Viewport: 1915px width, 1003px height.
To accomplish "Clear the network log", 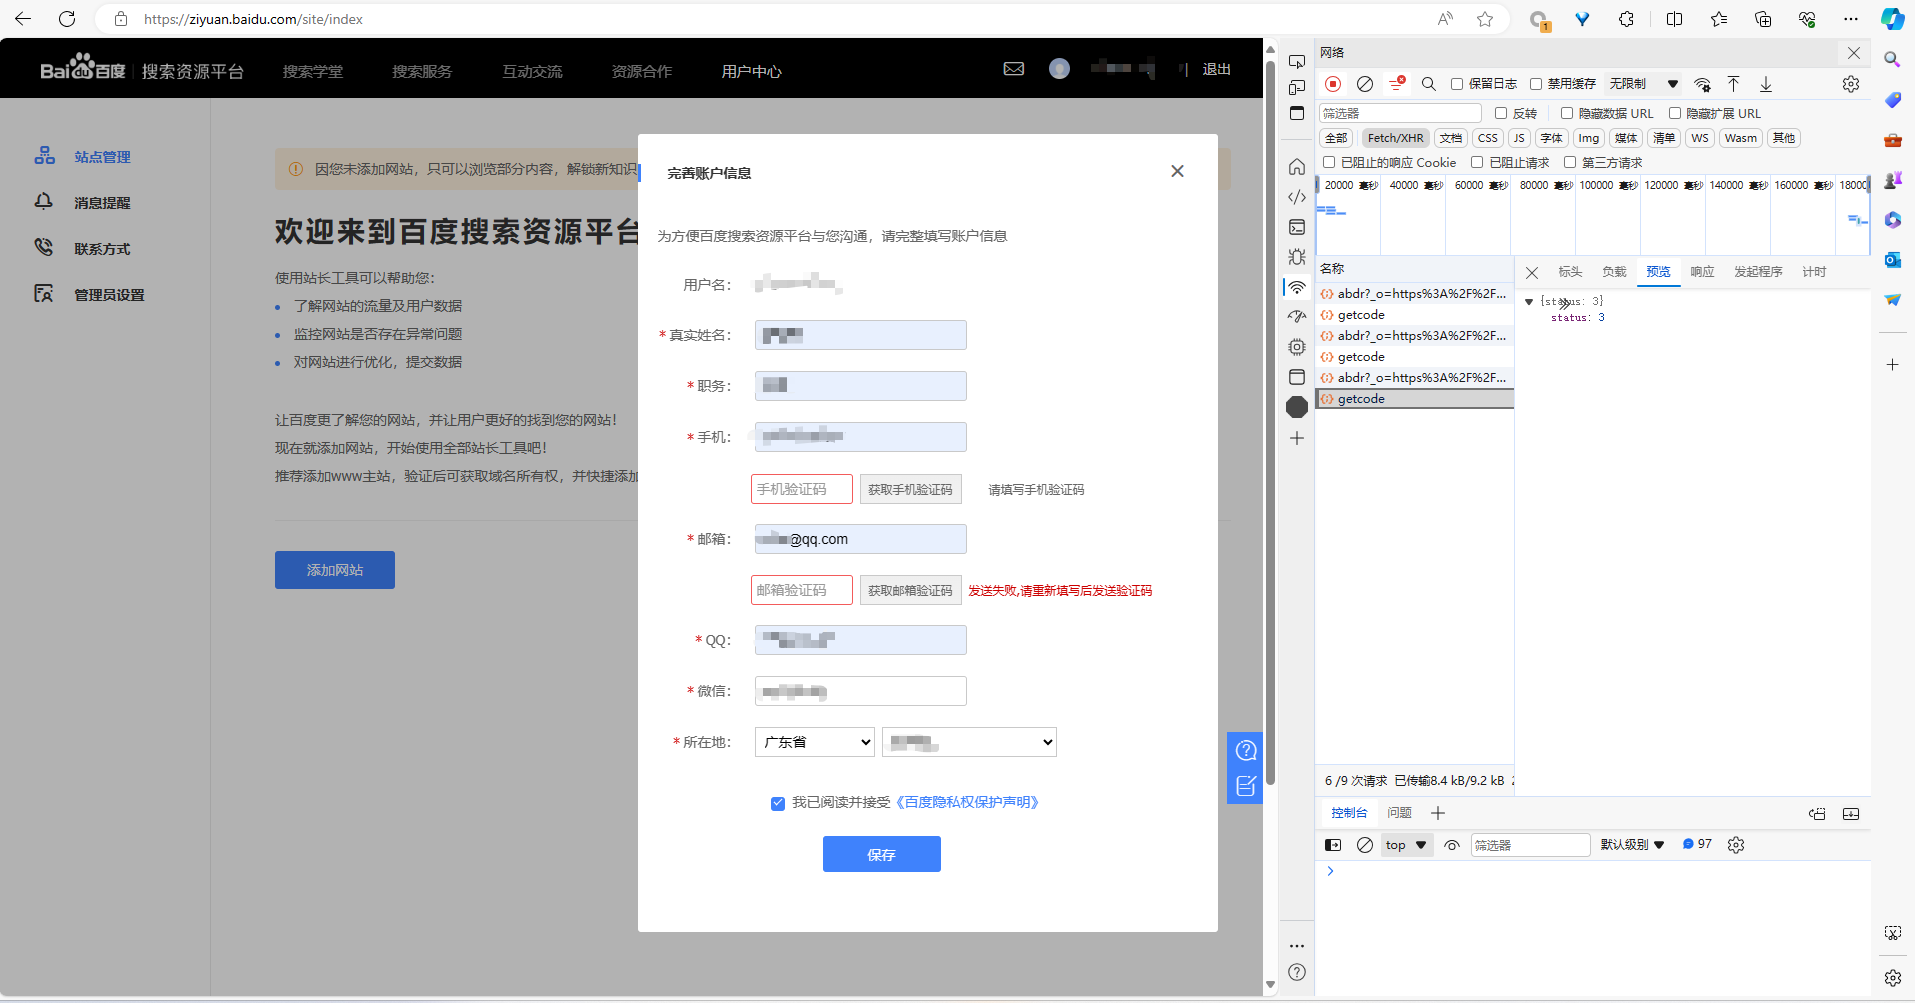I will coord(1365,84).
